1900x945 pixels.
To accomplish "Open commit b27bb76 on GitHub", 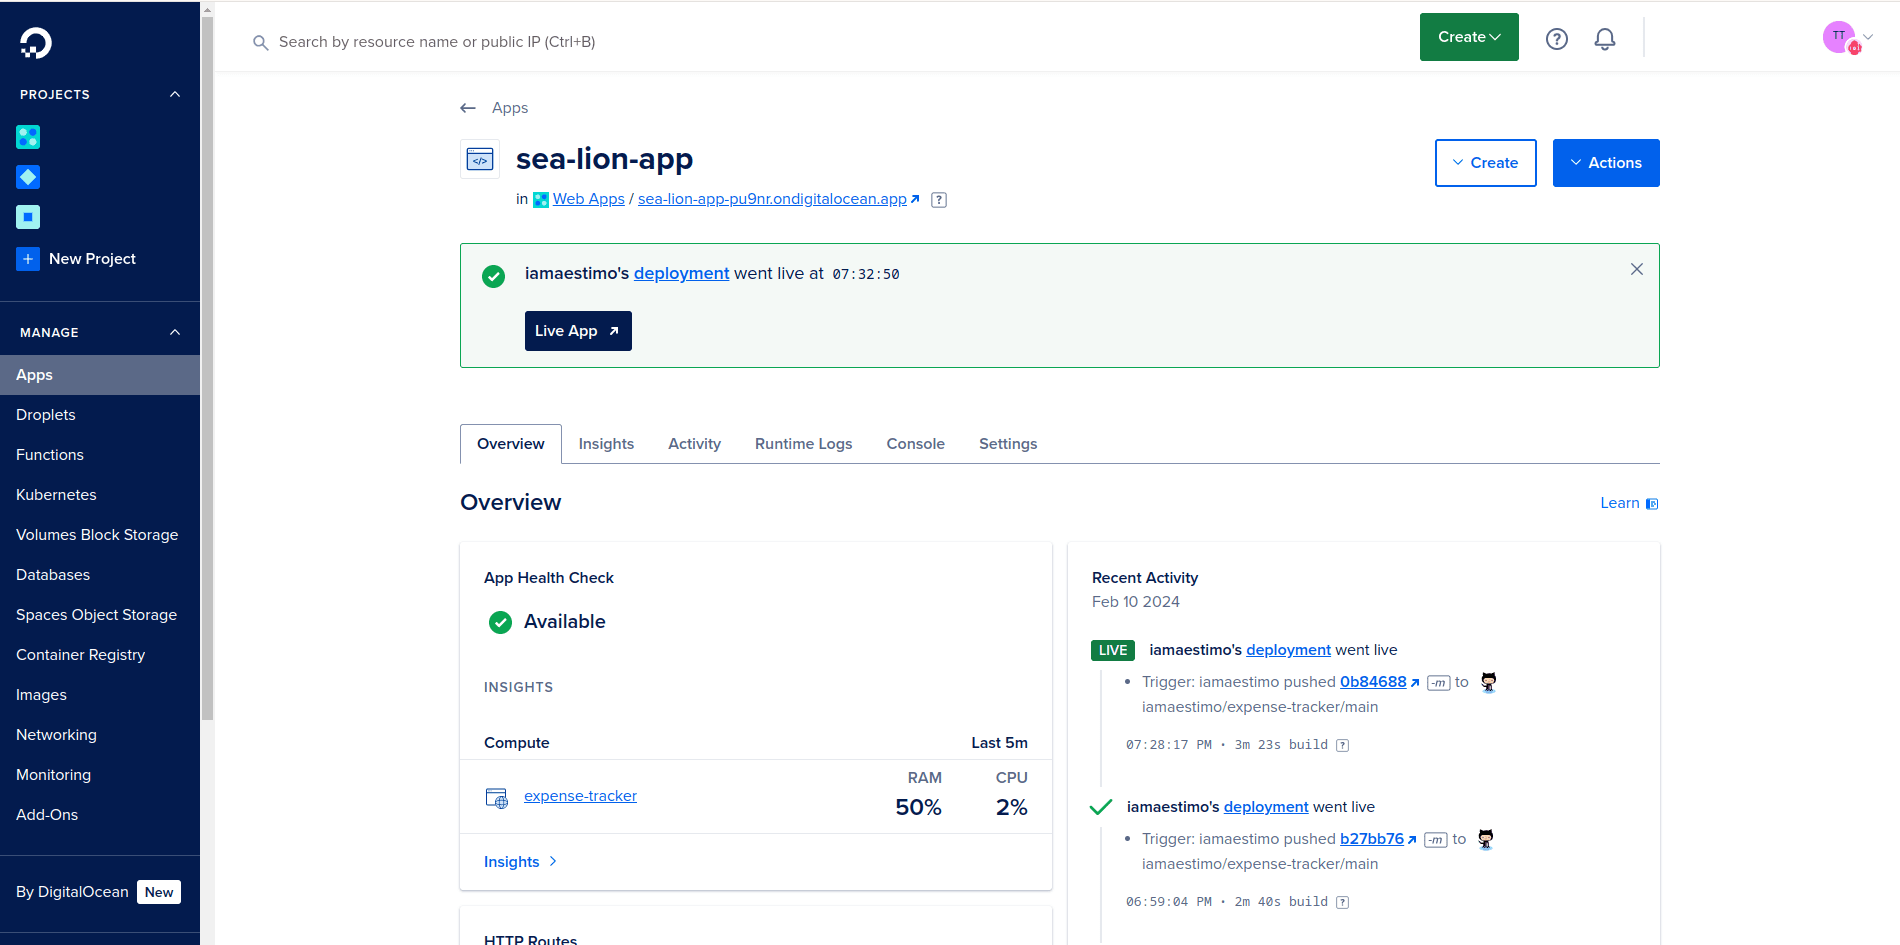I will click(x=1371, y=838).
